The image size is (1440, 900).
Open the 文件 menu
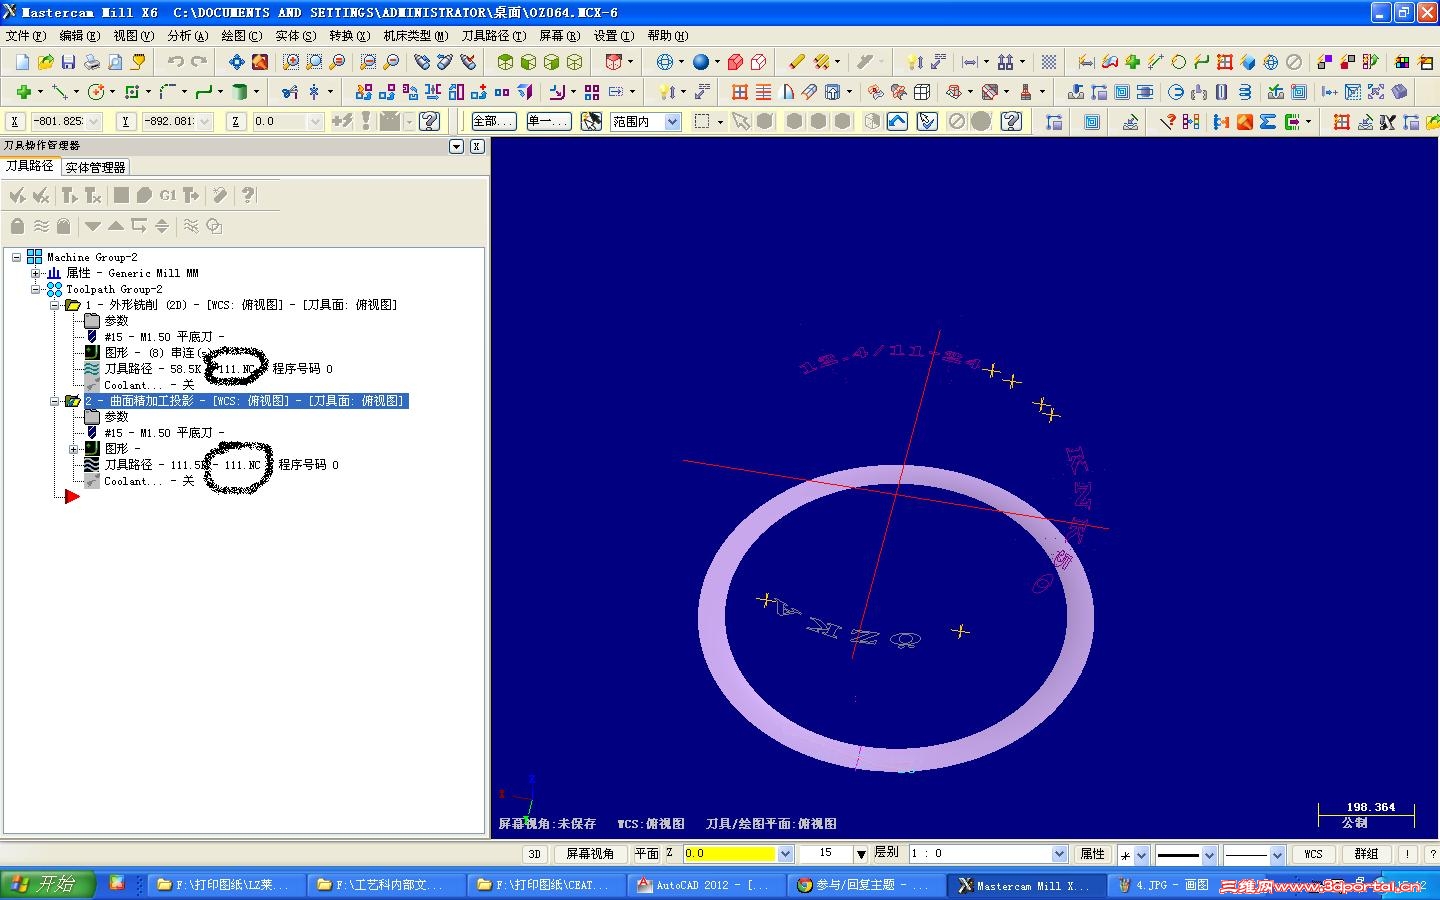pyautogui.click(x=26, y=36)
